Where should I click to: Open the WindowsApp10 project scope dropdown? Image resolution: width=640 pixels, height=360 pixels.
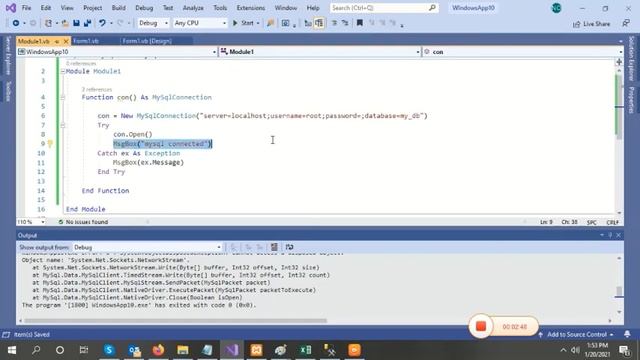click(x=117, y=52)
